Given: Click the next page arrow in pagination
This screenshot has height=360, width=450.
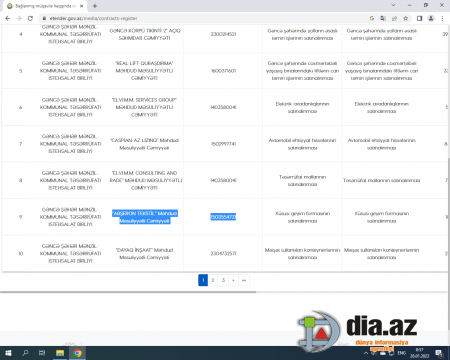Looking at the screenshot, I should click(233, 280).
